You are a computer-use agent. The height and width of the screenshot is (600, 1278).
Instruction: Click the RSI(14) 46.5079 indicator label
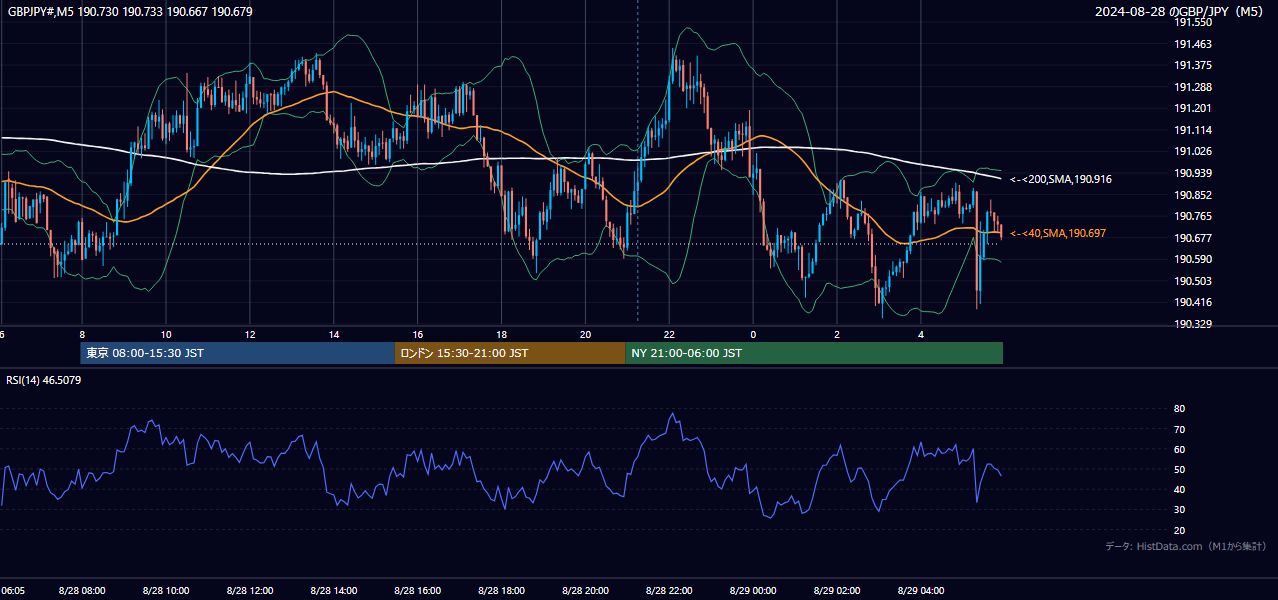44,380
